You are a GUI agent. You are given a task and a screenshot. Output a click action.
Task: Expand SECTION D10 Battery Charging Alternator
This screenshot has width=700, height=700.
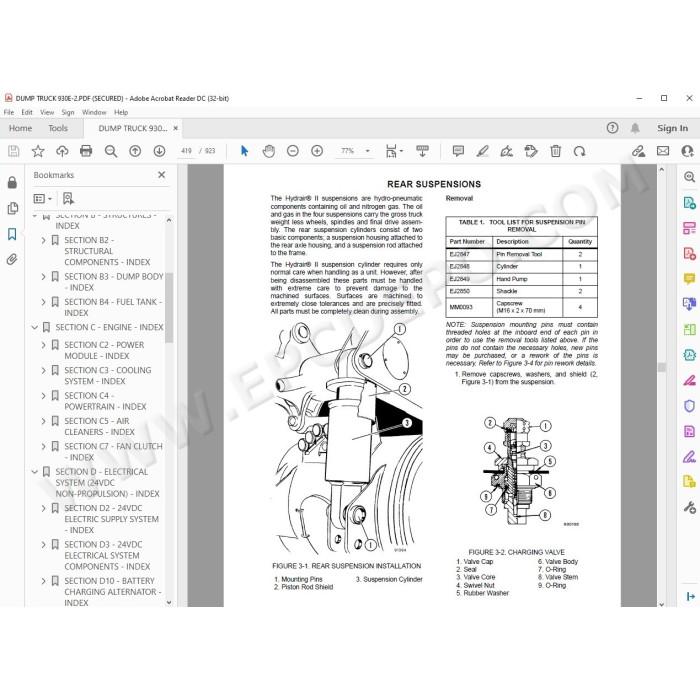(x=43, y=581)
